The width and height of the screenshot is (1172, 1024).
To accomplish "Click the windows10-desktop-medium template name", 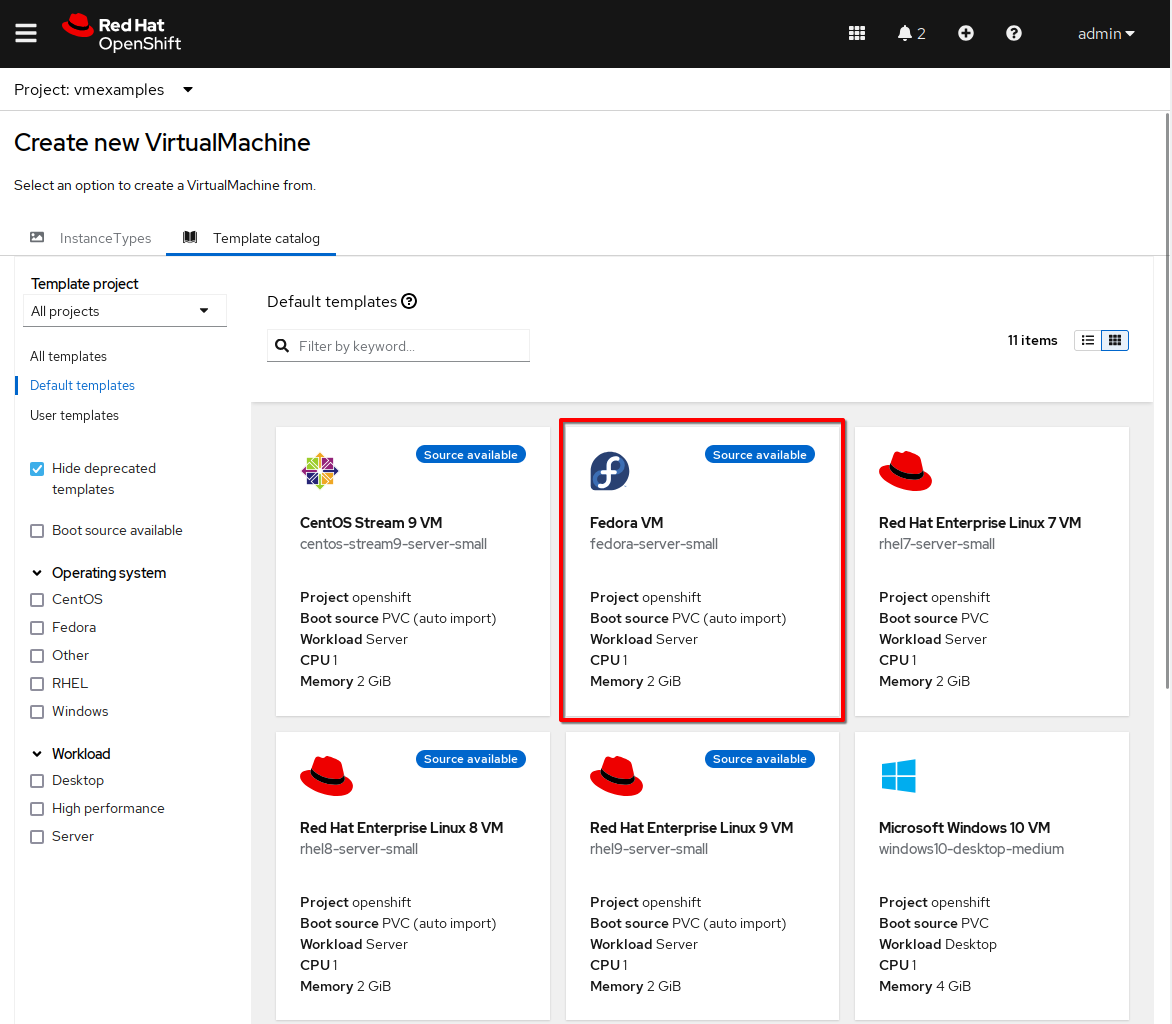I will pyautogui.click(x=971, y=849).
